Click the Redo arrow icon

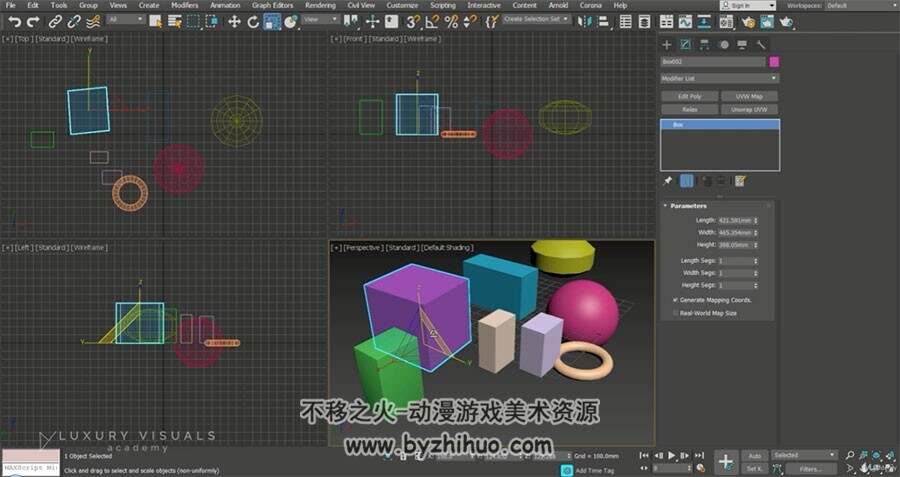[33, 22]
